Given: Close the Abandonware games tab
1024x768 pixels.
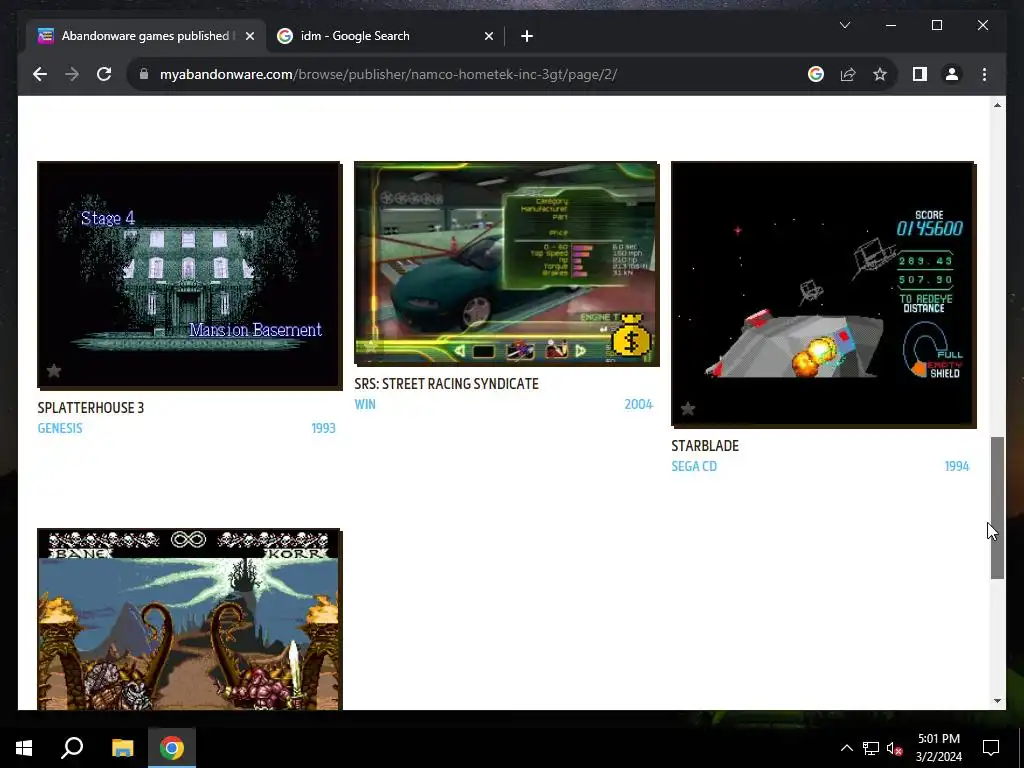Looking at the screenshot, I should click(x=249, y=37).
